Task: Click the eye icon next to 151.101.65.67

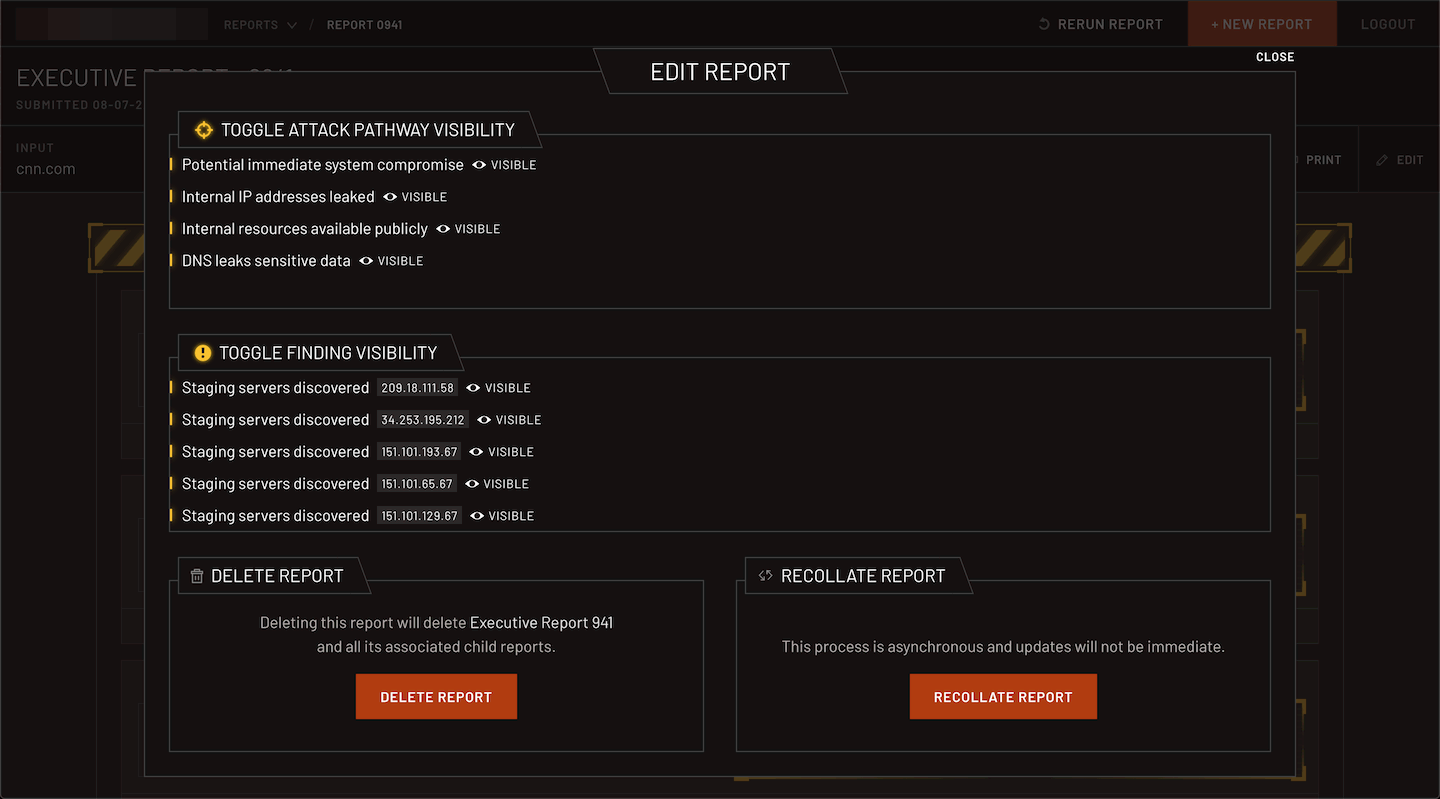Action: 472,484
